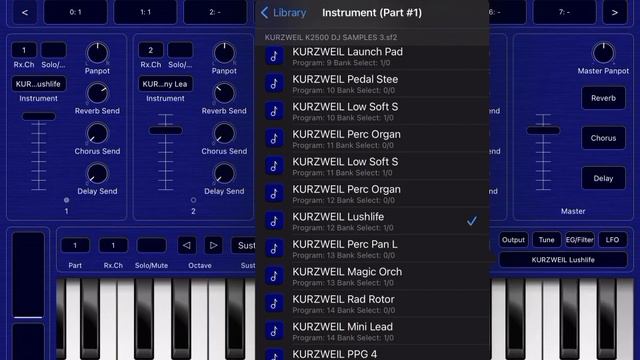Click 'KURZWEIL K2500 DJ SAMPLES 3.sf2' header
Viewport: 640px width, 360px height.
point(331,38)
